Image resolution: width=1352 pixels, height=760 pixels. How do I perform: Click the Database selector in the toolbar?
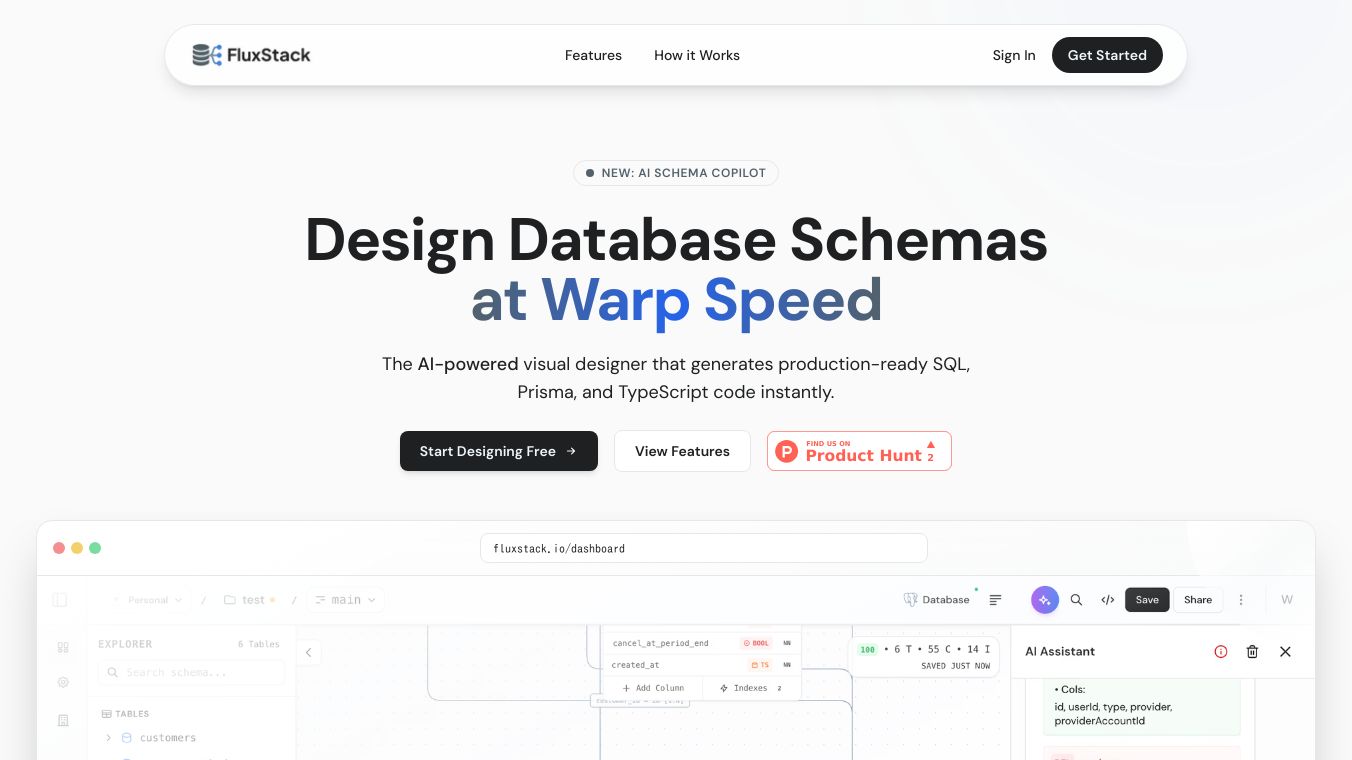tap(937, 600)
